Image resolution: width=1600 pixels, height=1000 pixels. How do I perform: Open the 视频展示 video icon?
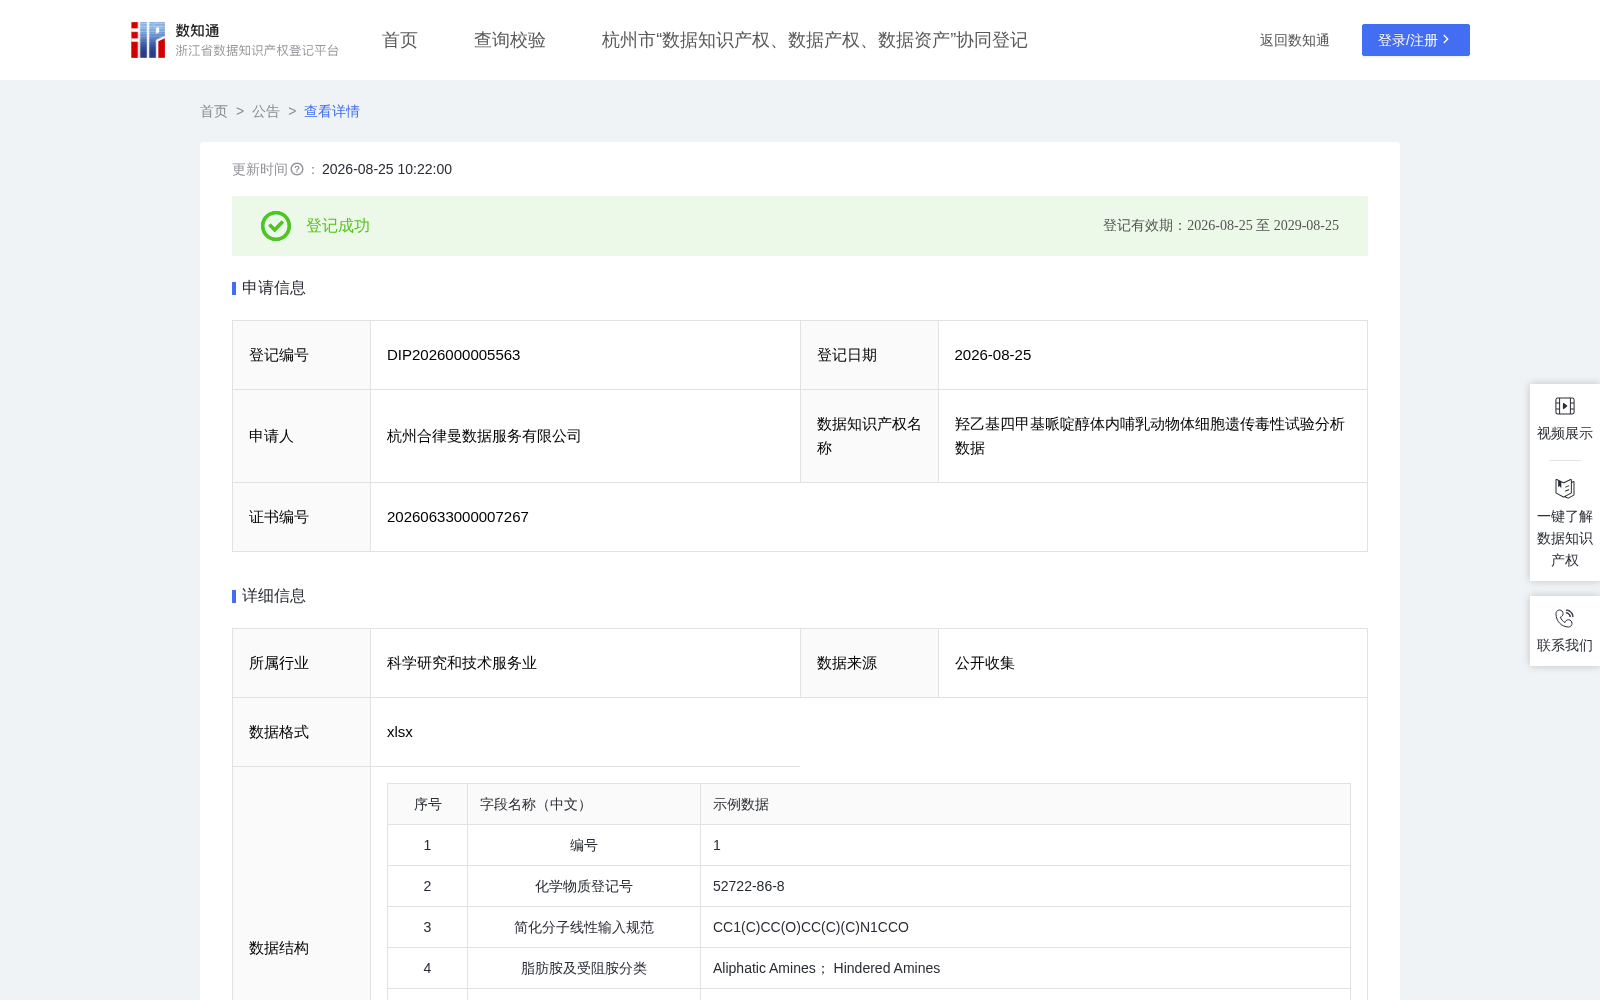(1565, 406)
